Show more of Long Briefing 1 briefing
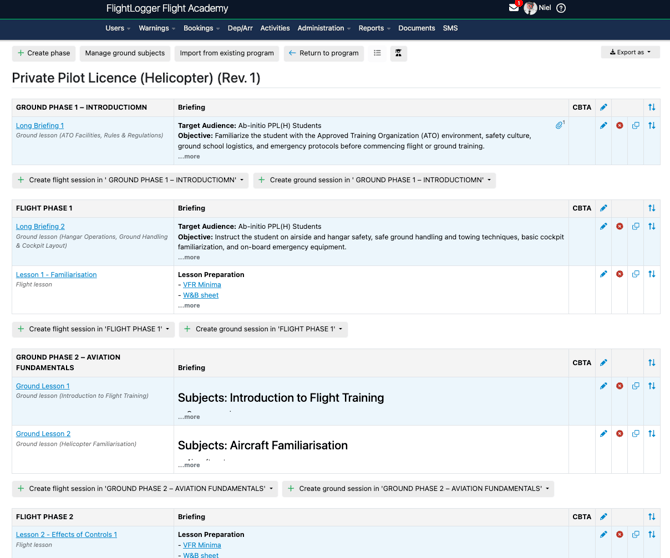 coord(189,156)
